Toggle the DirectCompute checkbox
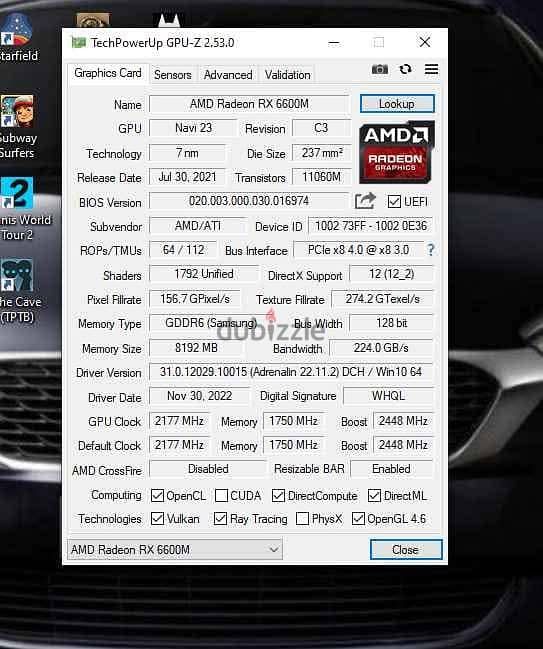543x649 pixels. [x=278, y=495]
